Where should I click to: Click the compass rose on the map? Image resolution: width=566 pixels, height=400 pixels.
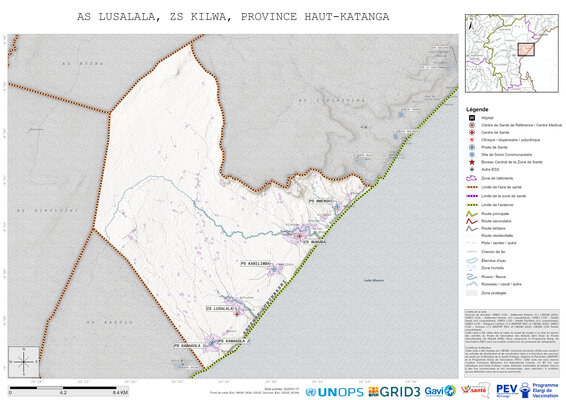tap(24, 362)
